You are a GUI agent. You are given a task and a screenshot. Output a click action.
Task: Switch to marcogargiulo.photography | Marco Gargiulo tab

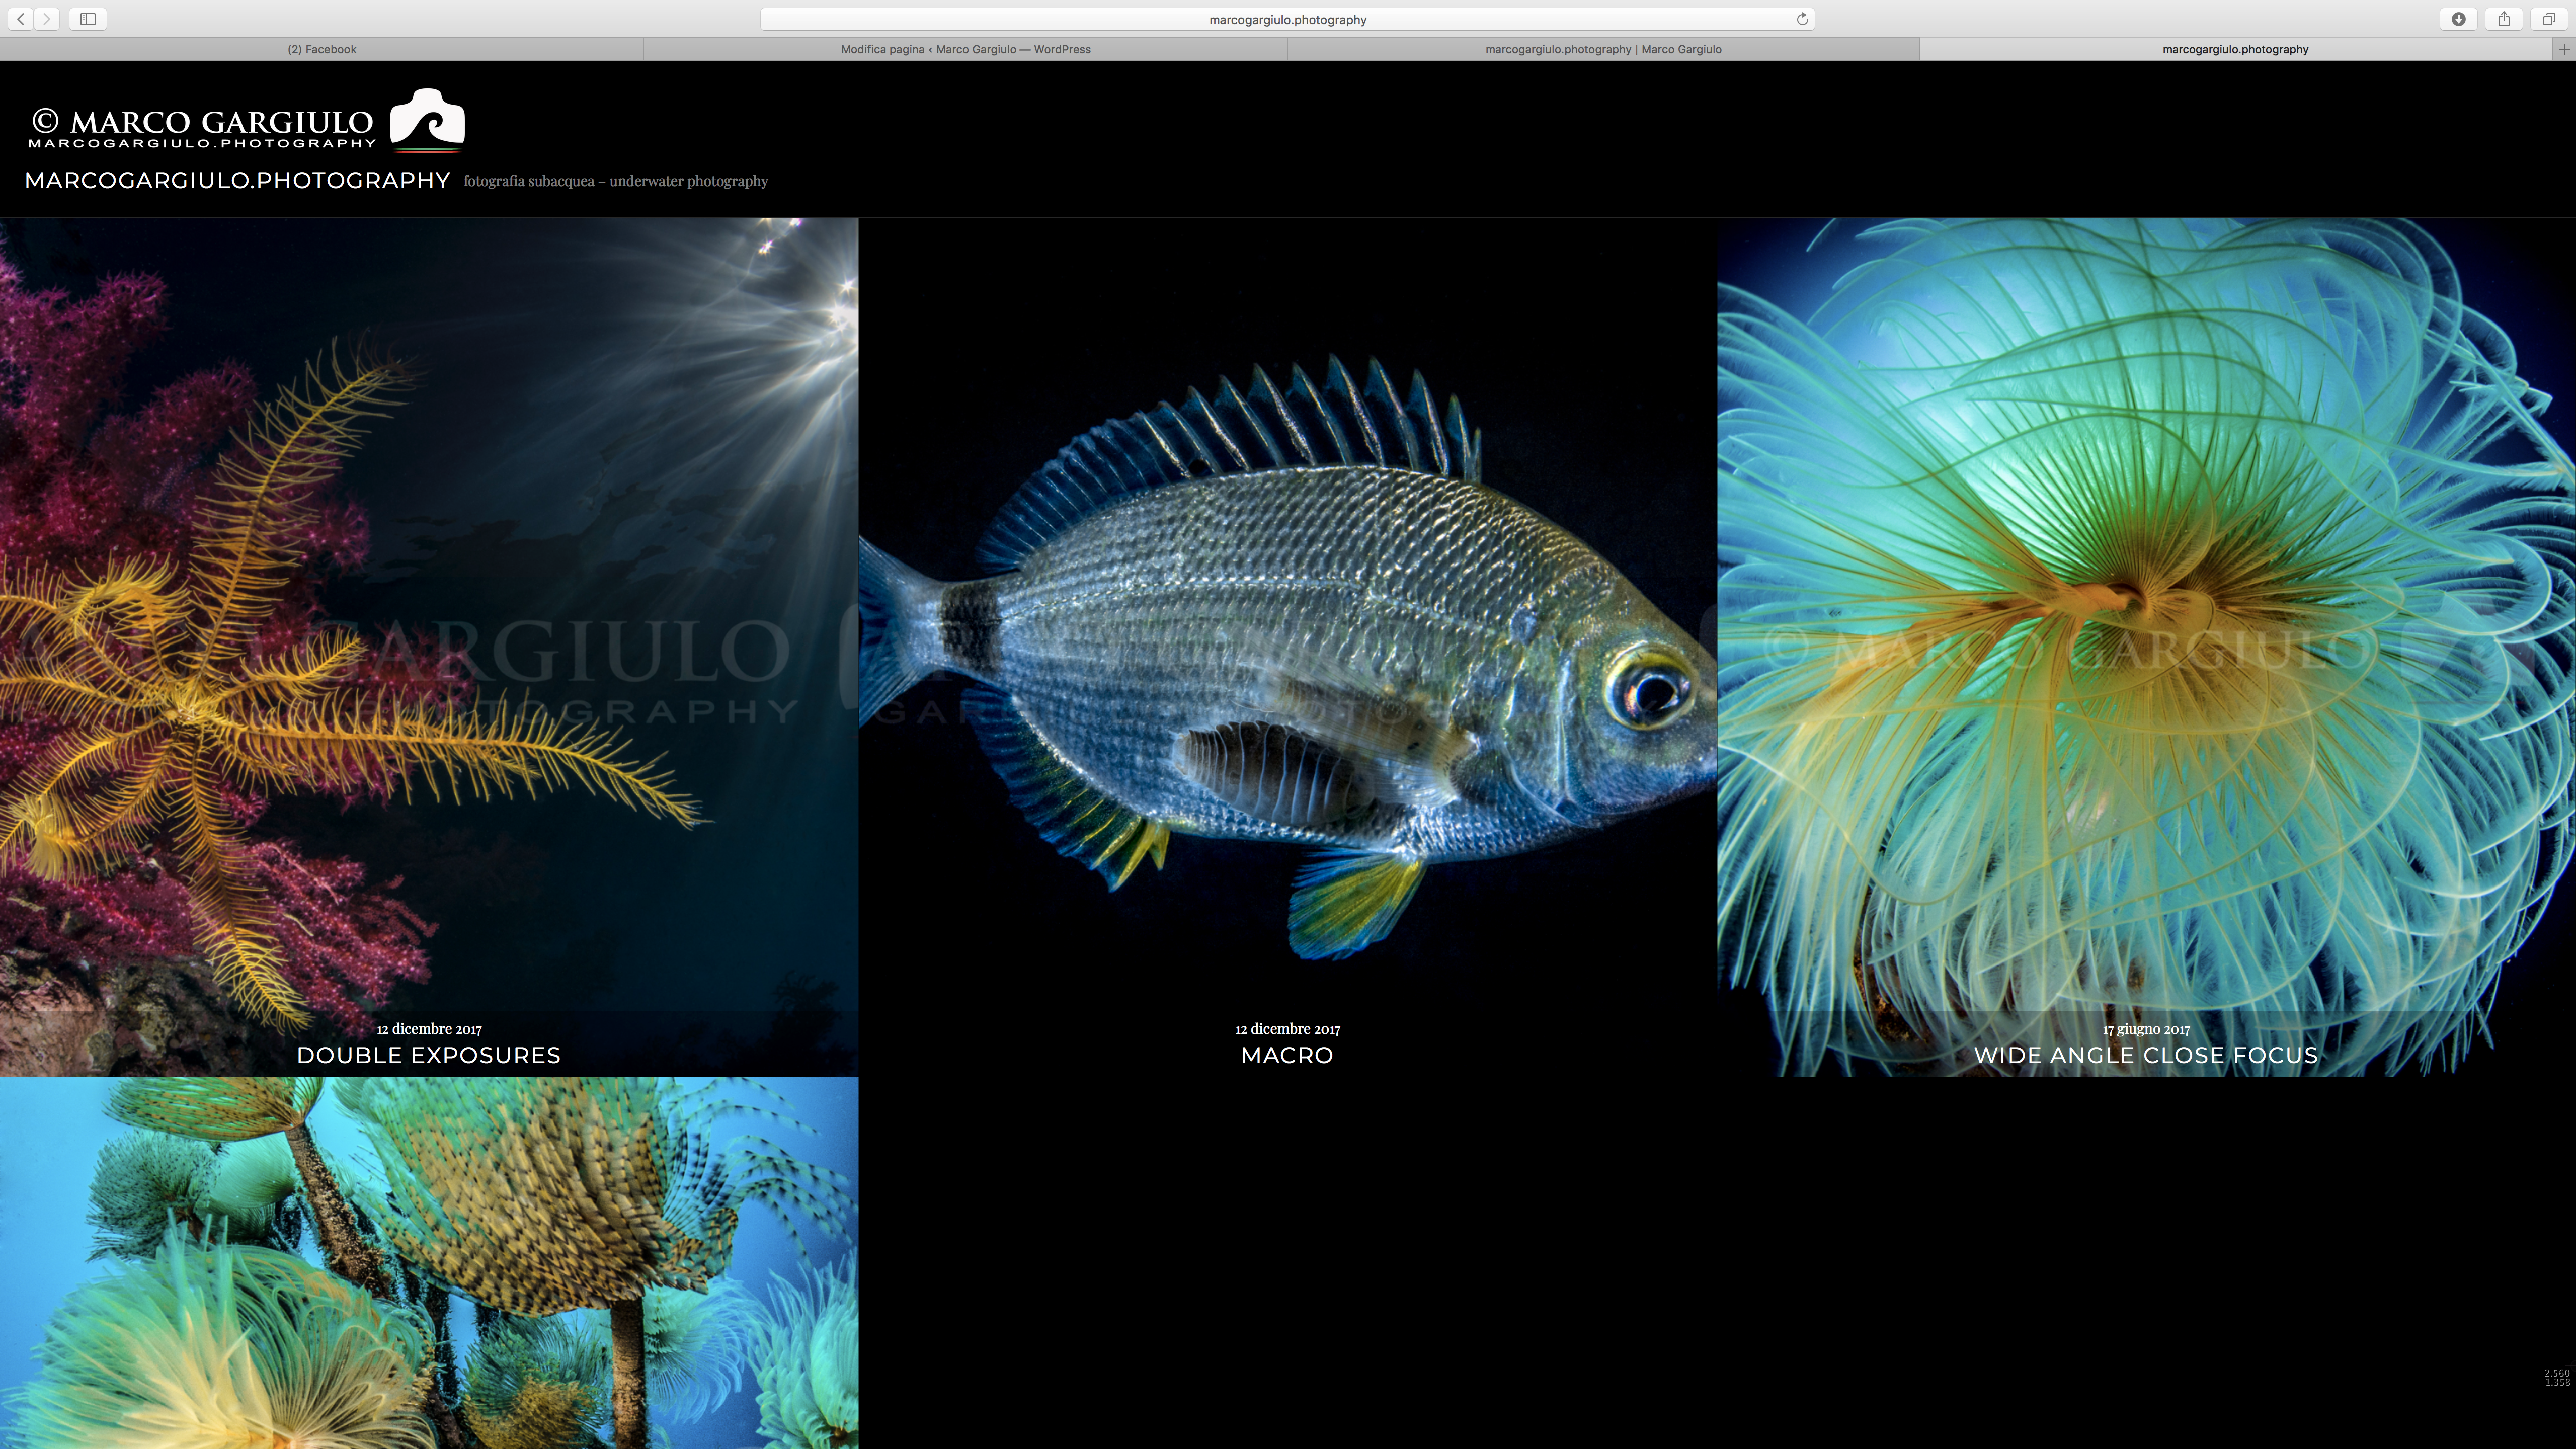[x=1603, y=49]
